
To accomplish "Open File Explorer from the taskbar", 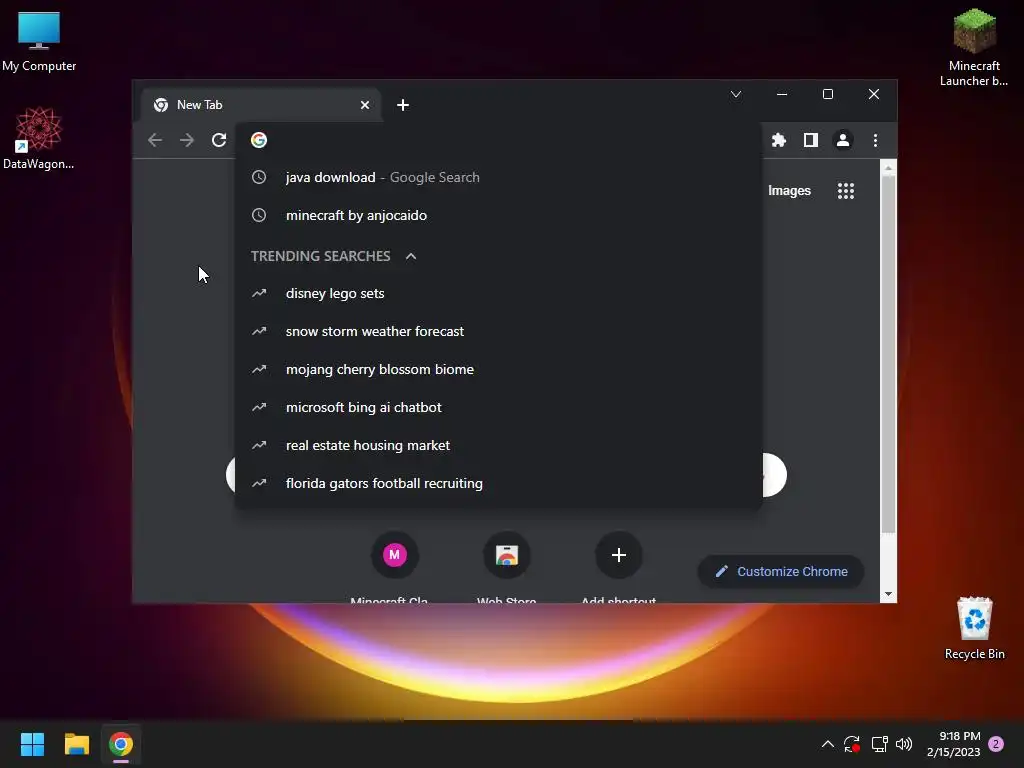I will [76, 744].
